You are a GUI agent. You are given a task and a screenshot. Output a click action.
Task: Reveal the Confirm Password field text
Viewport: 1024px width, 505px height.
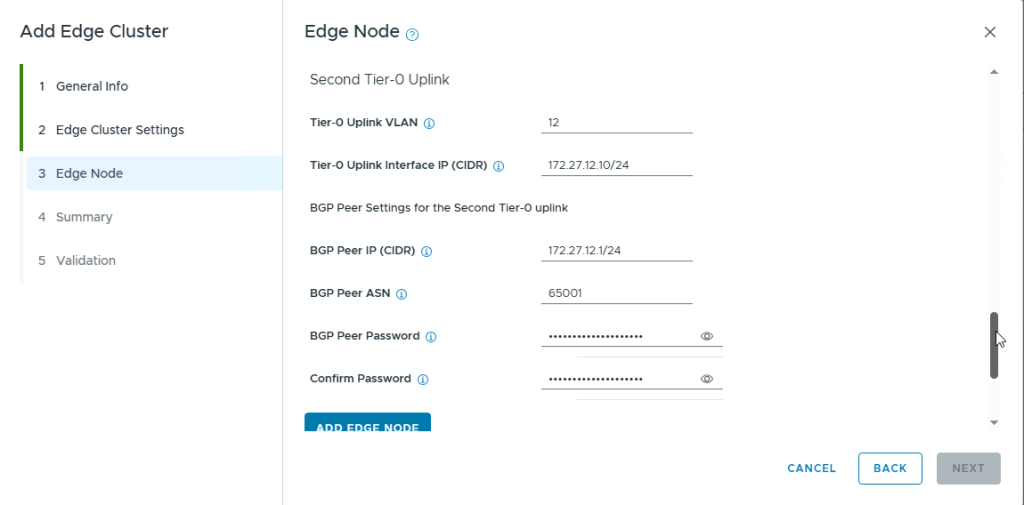706,380
